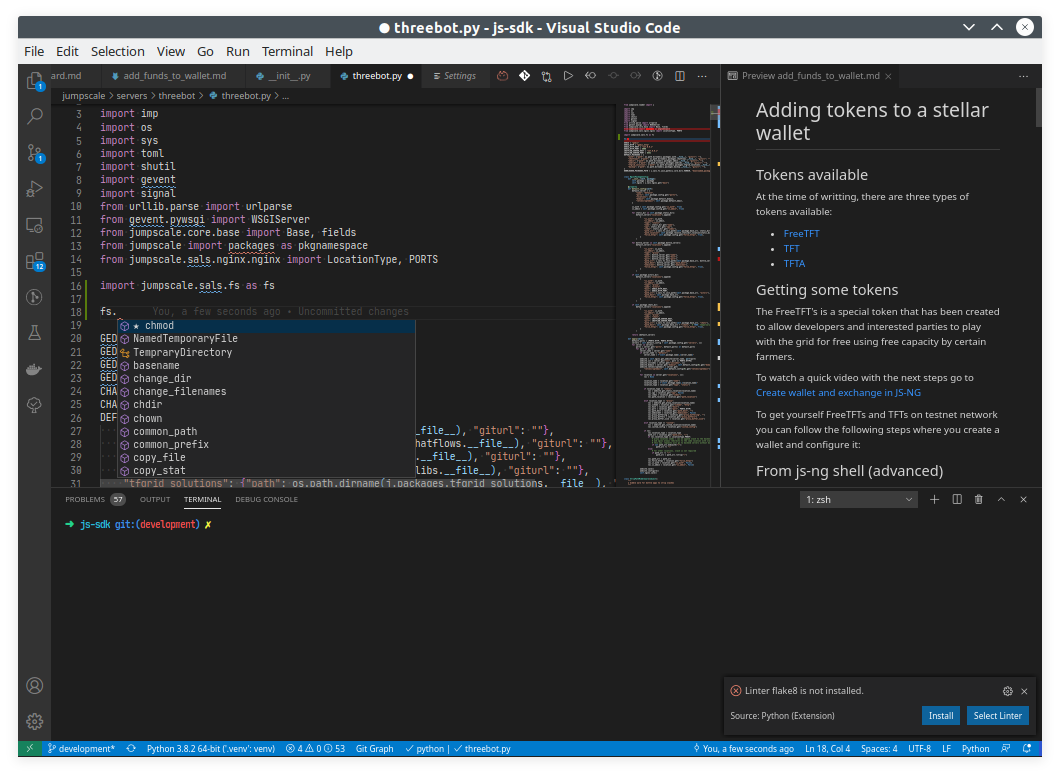Open the 'Create wallet and exchange in JS-NG' link
The image size is (1060, 777).
(x=838, y=393)
